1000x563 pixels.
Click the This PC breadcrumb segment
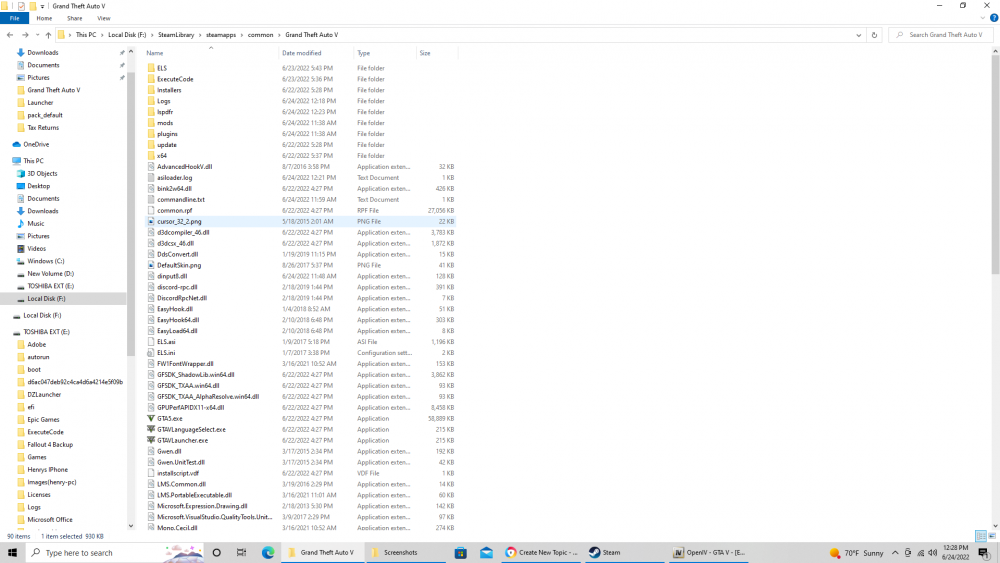click(86, 35)
